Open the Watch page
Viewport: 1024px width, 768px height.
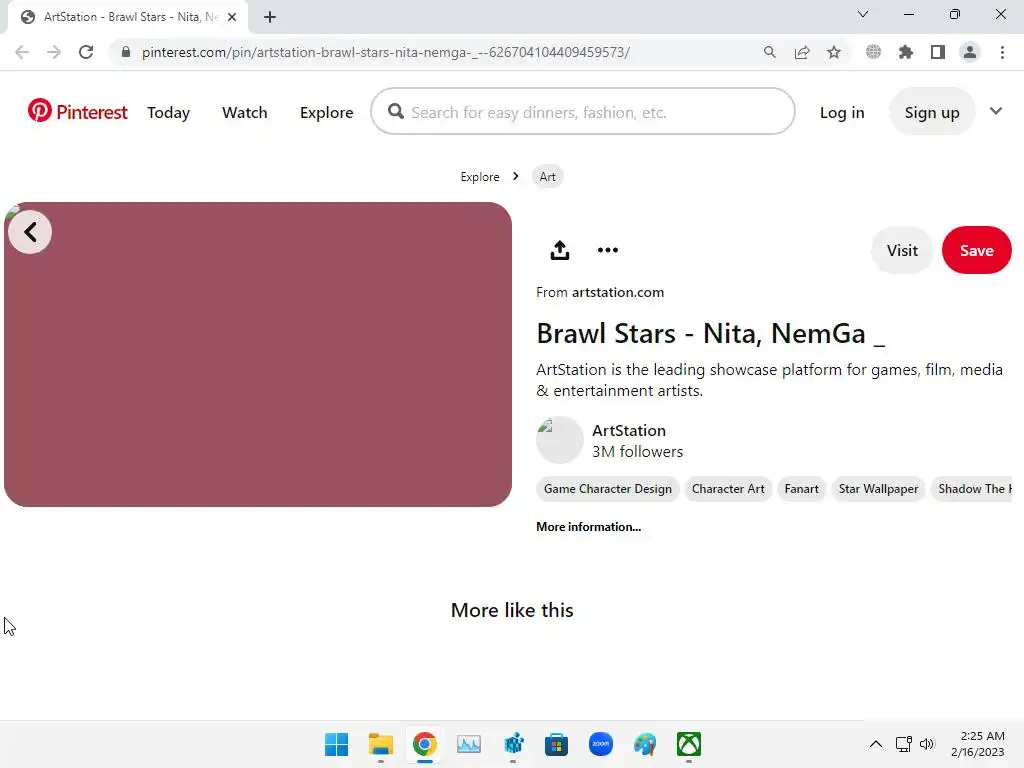(x=244, y=112)
